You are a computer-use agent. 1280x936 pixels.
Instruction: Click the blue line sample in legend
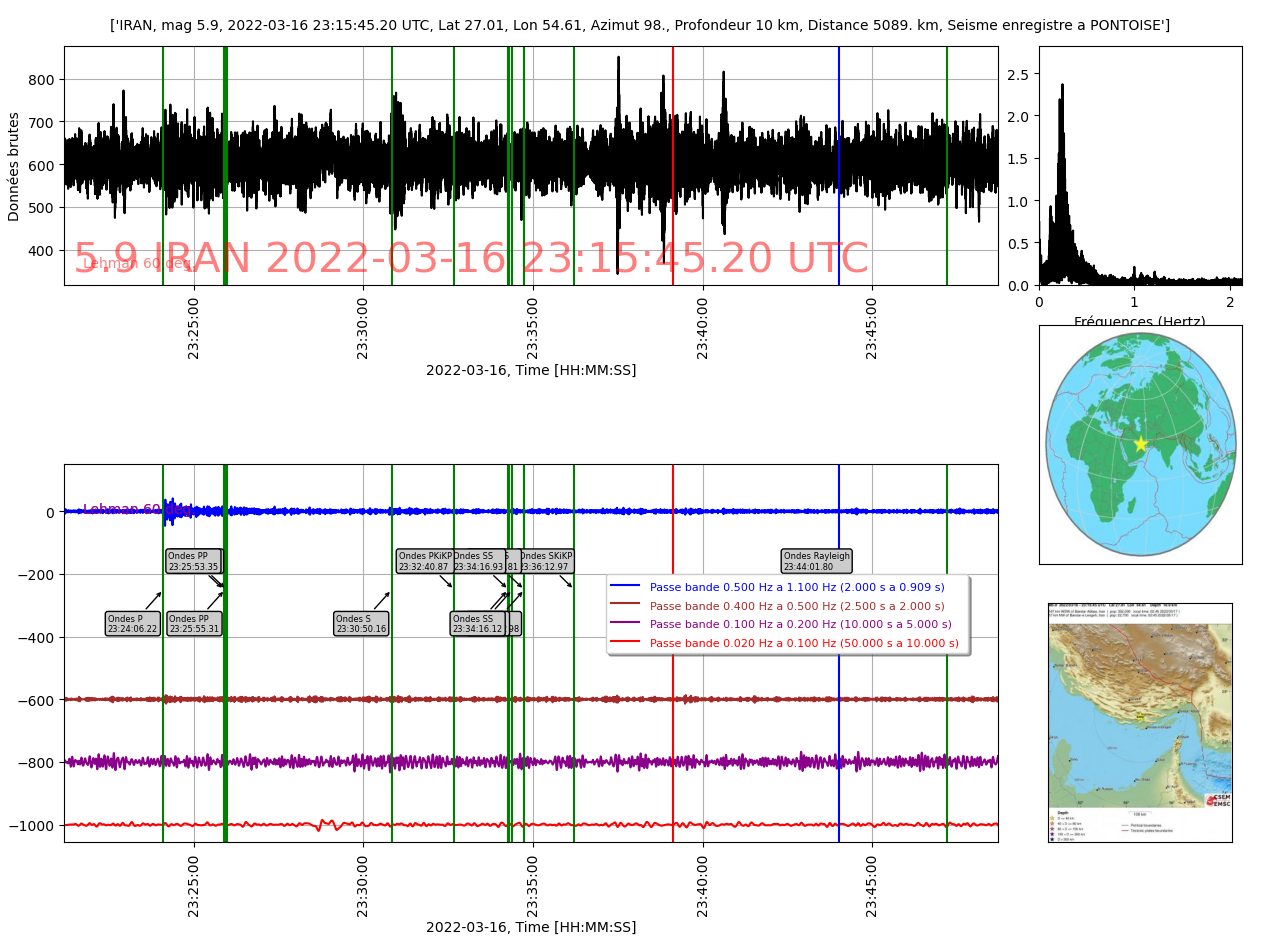click(625, 588)
